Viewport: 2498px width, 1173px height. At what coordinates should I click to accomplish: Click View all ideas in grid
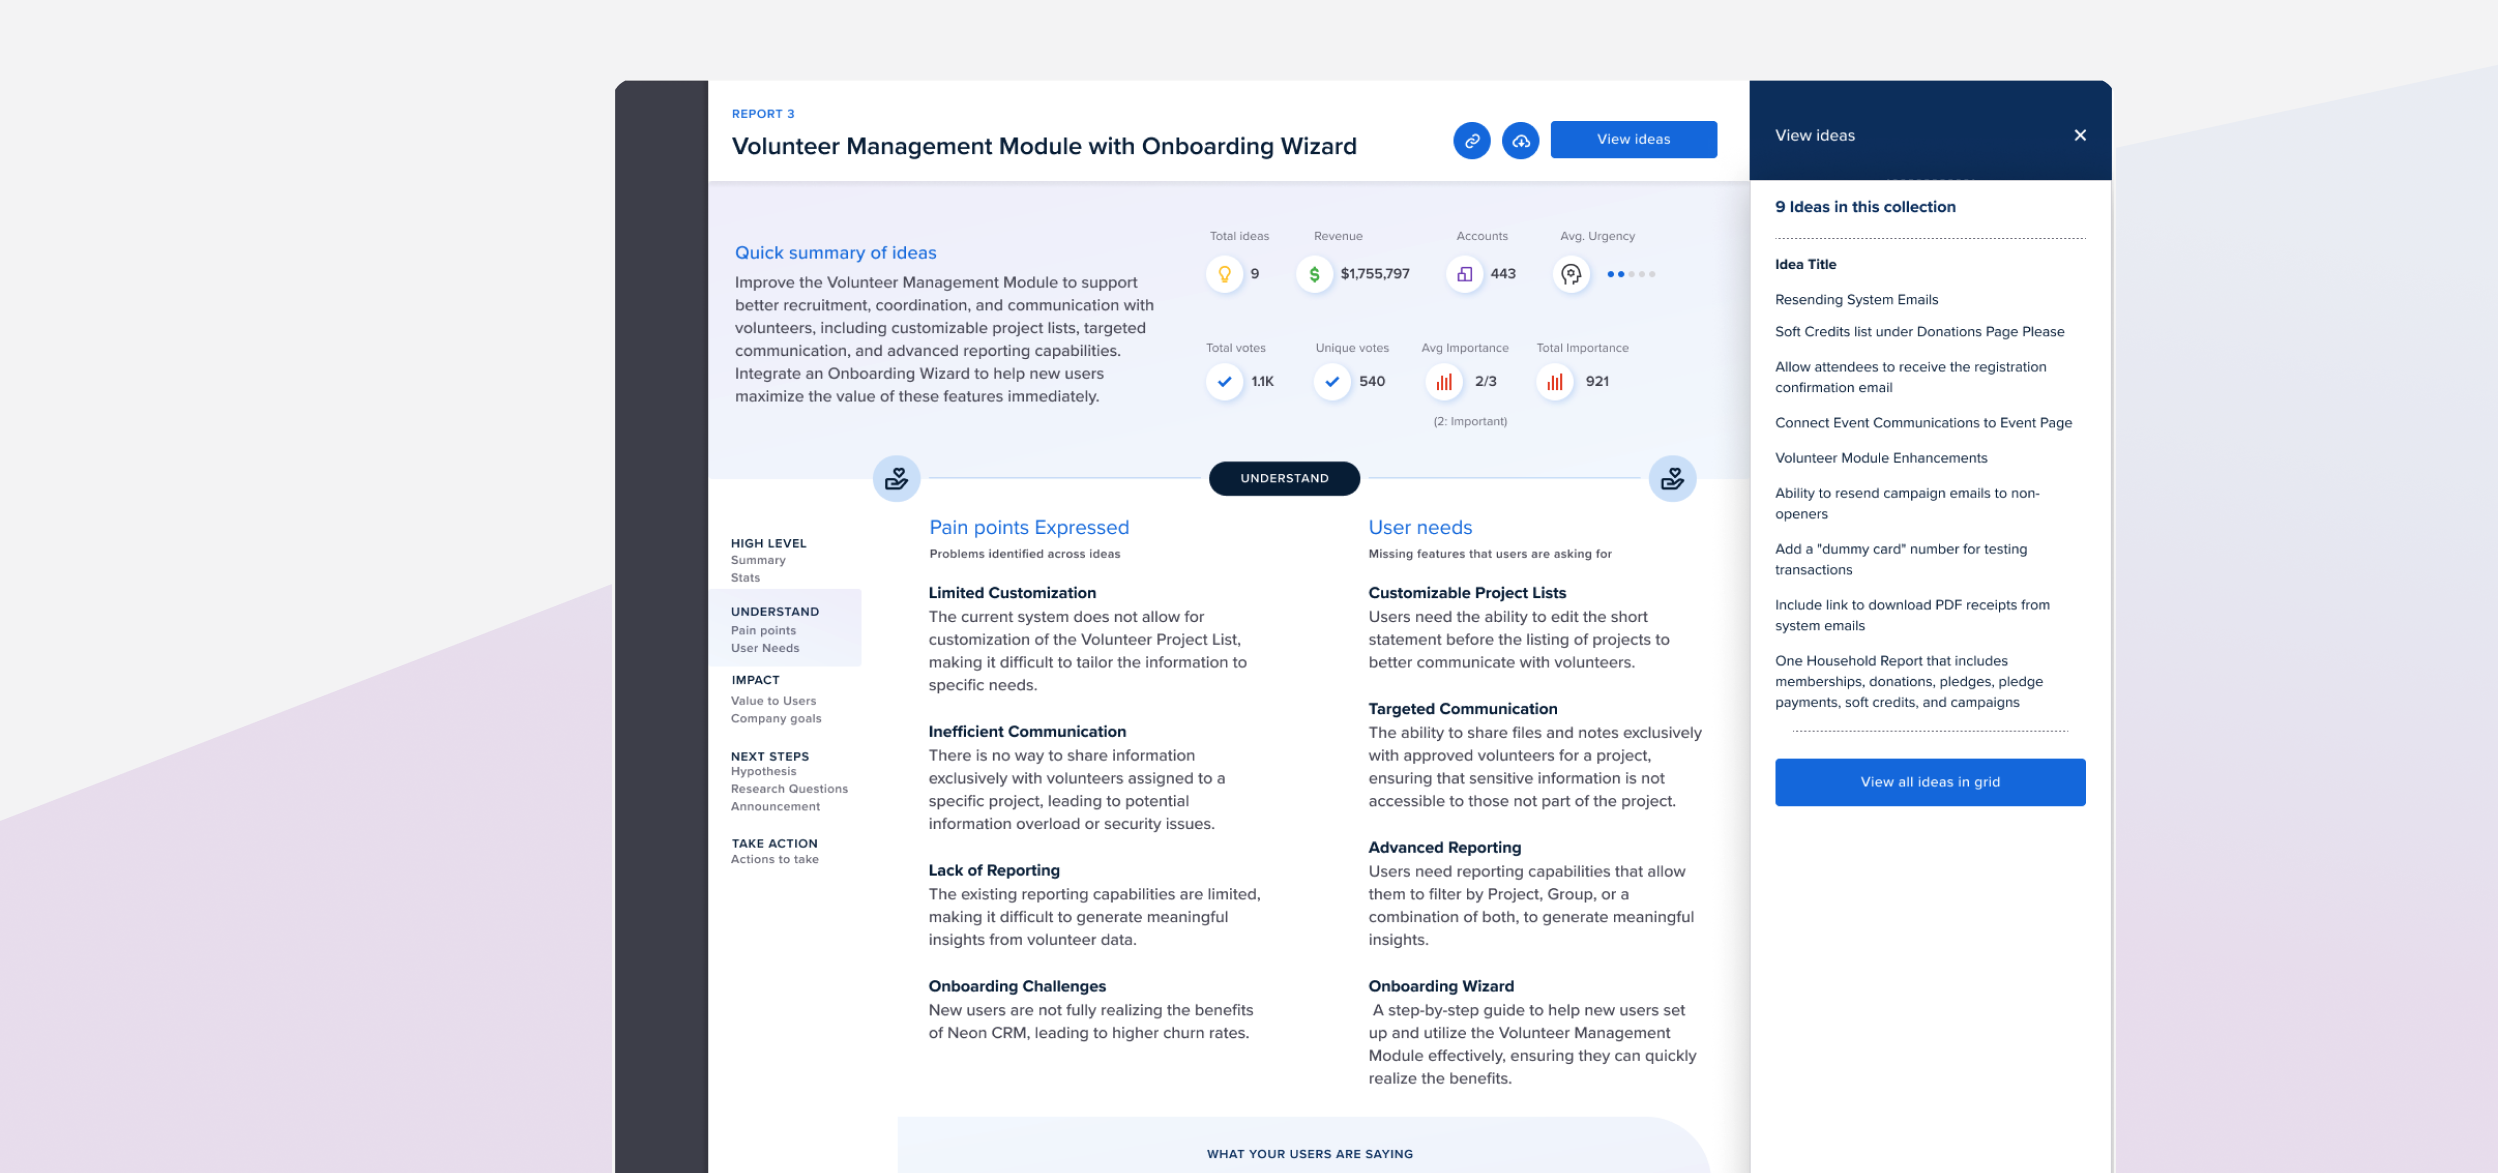click(x=1930, y=782)
